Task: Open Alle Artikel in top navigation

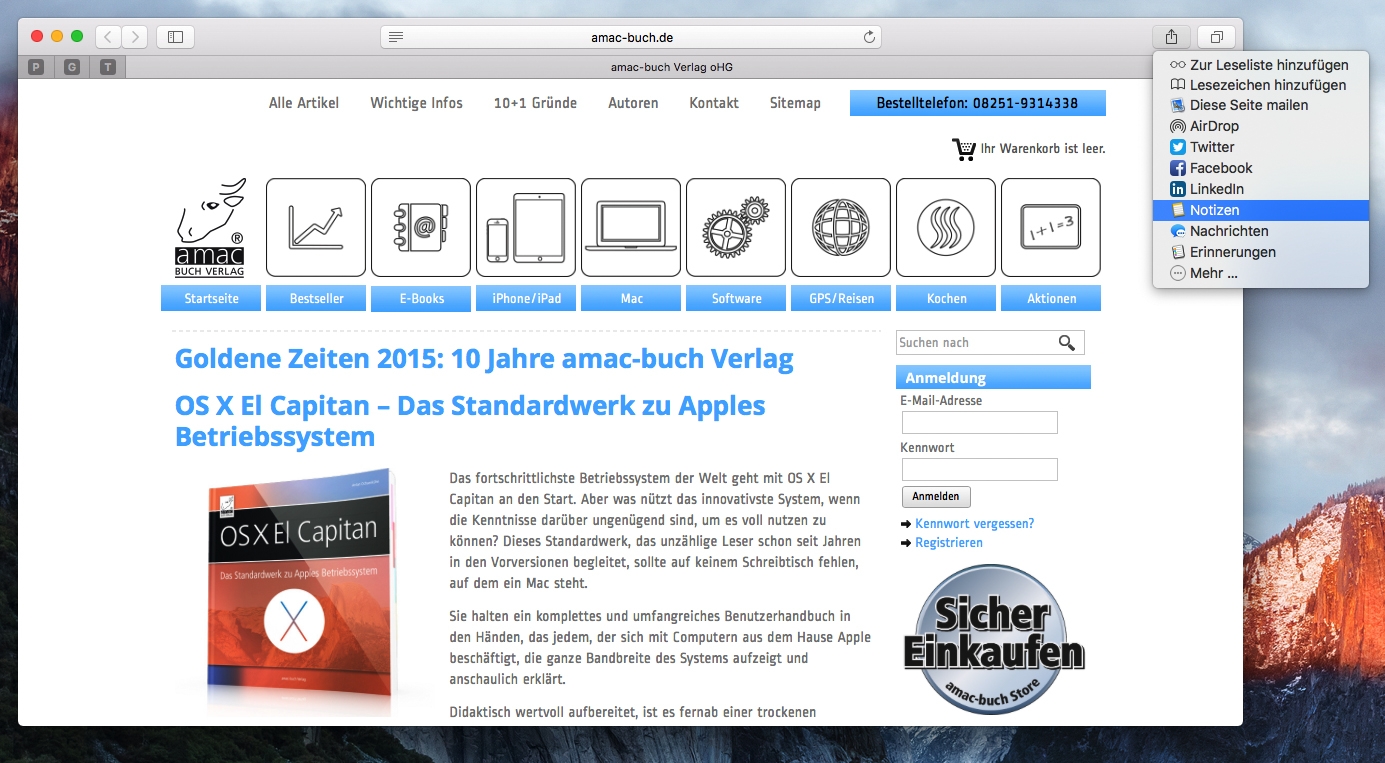Action: tap(304, 103)
